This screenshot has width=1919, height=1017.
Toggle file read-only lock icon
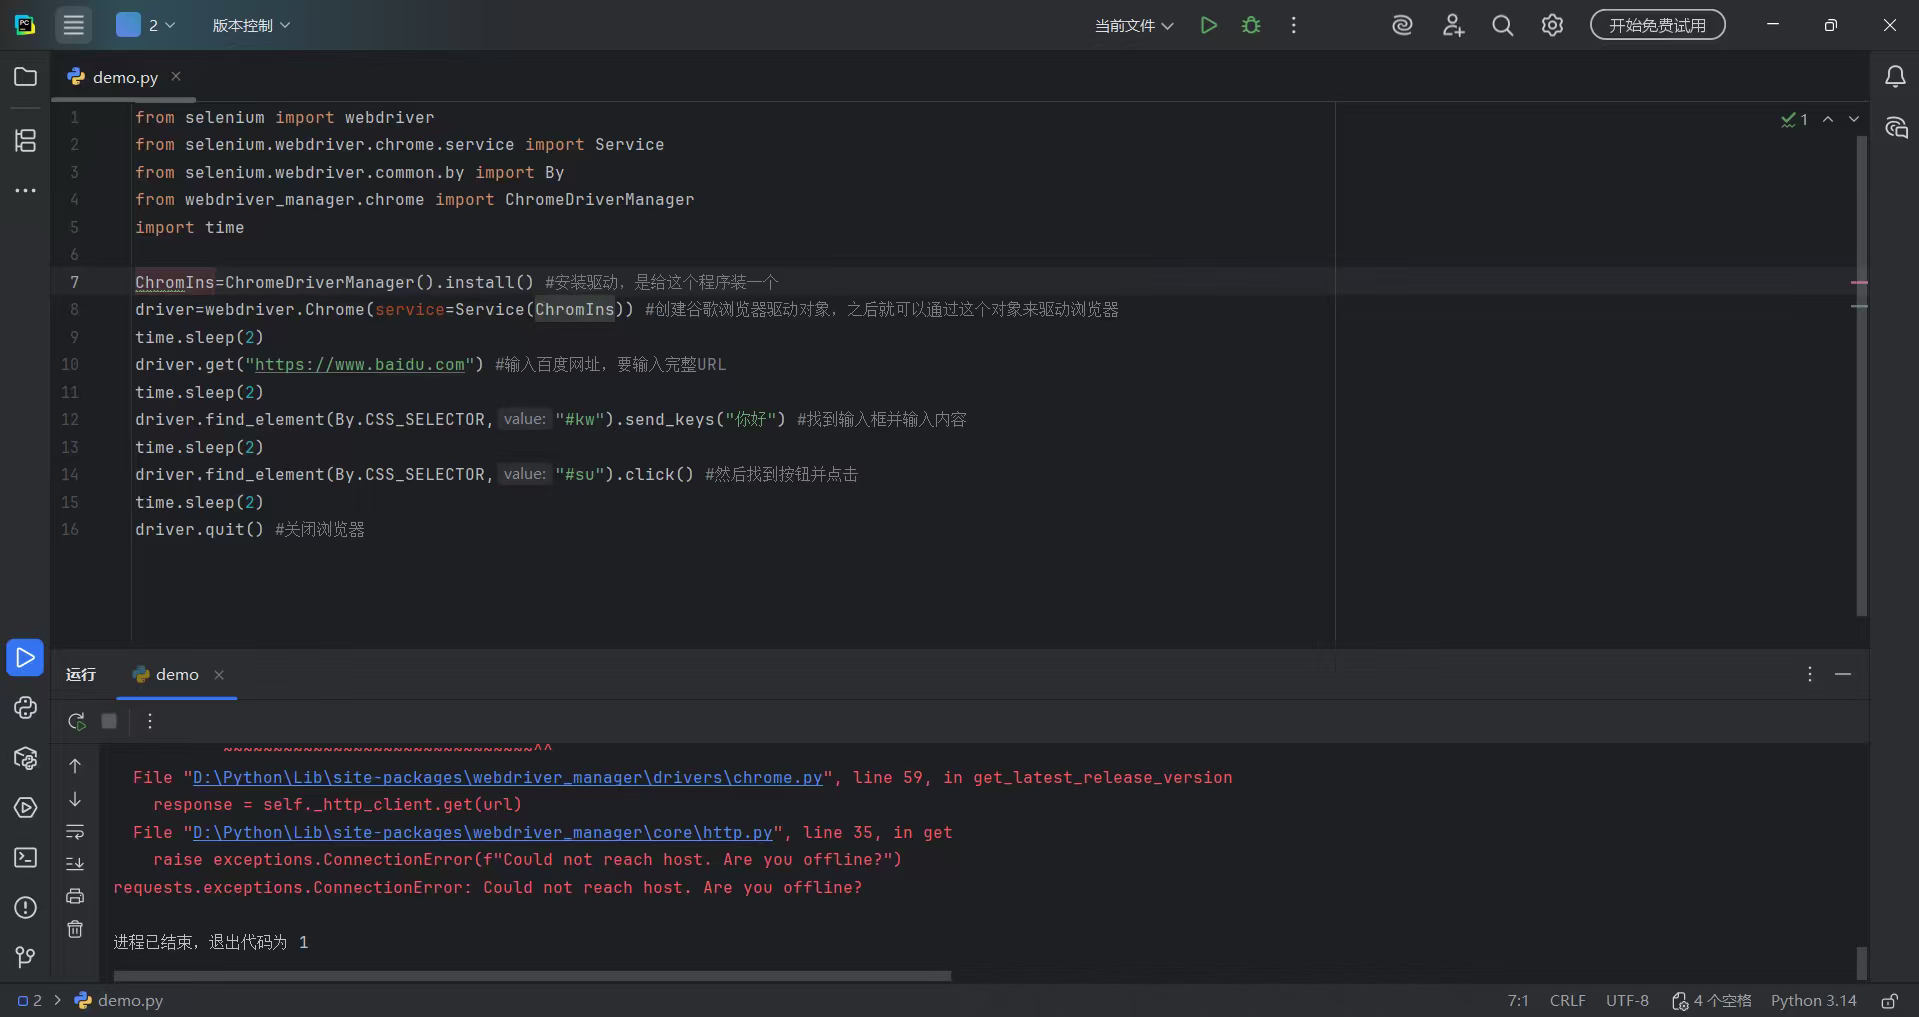click(1889, 1000)
